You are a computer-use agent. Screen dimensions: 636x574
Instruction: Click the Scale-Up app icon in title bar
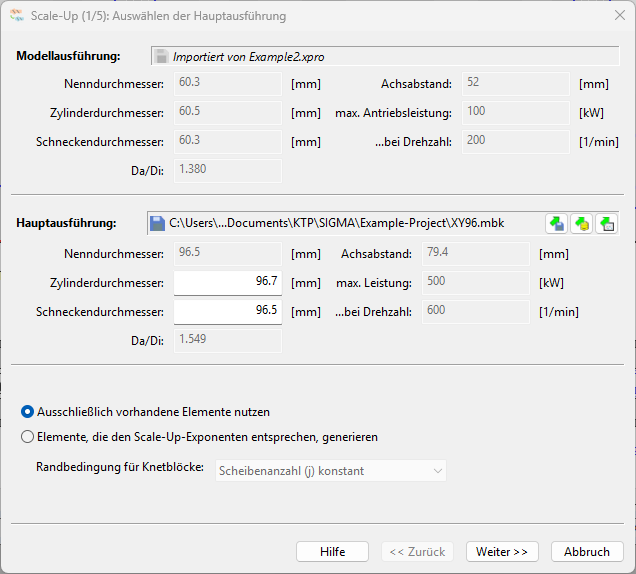pyautogui.click(x=17, y=15)
